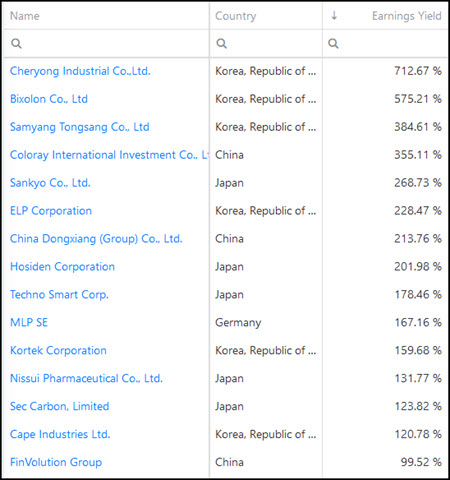The image size is (450, 480).
Task: Select the 213.76 % earnings yield cell
Action: [418, 239]
